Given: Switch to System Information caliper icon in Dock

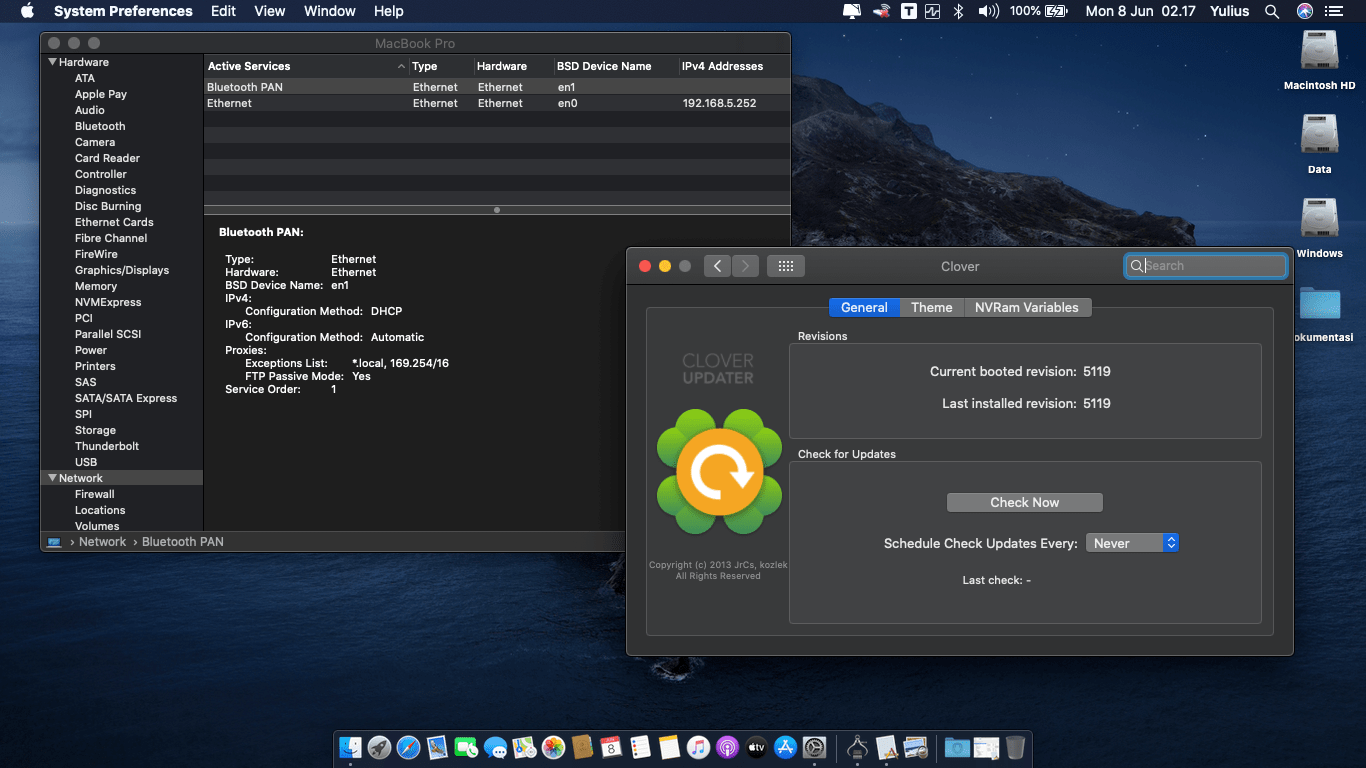Looking at the screenshot, I should (856, 747).
